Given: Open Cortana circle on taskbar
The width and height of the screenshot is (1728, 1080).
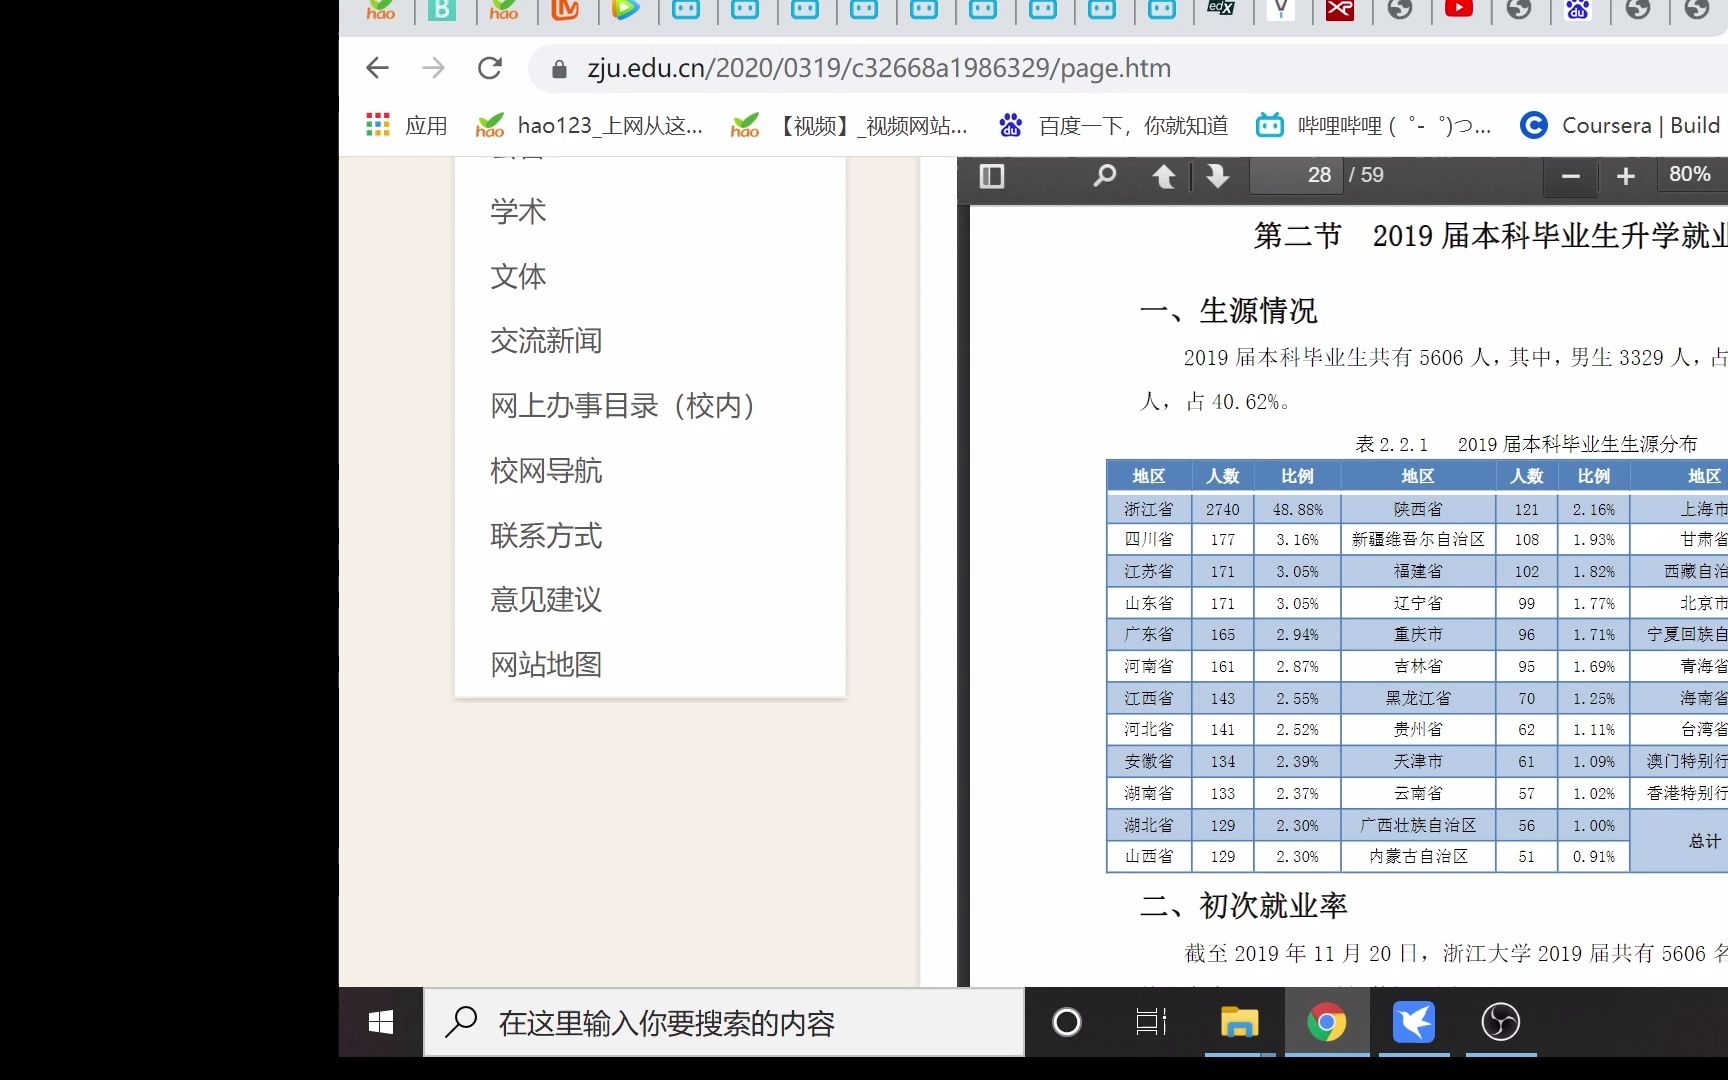Looking at the screenshot, I should click(x=1067, y=1022).
